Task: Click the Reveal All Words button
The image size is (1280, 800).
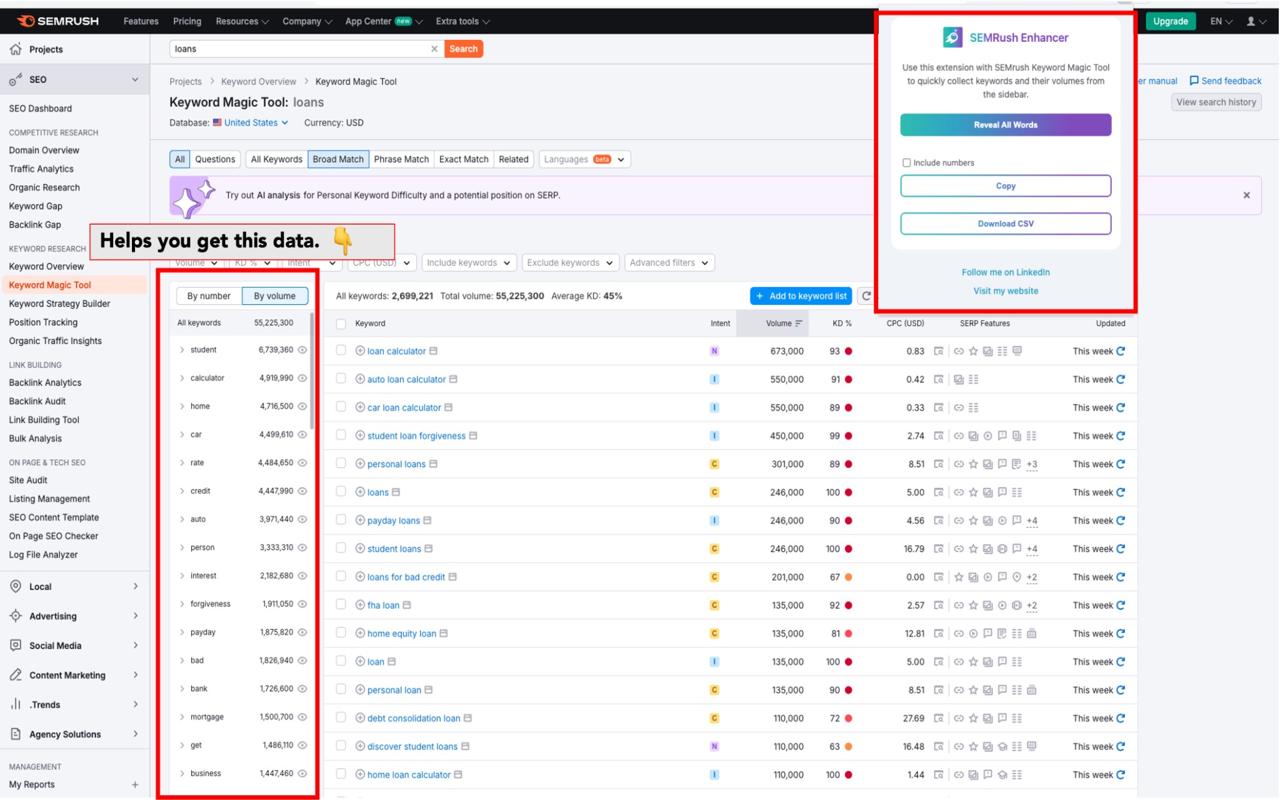Action: (x=1005, y=125)
